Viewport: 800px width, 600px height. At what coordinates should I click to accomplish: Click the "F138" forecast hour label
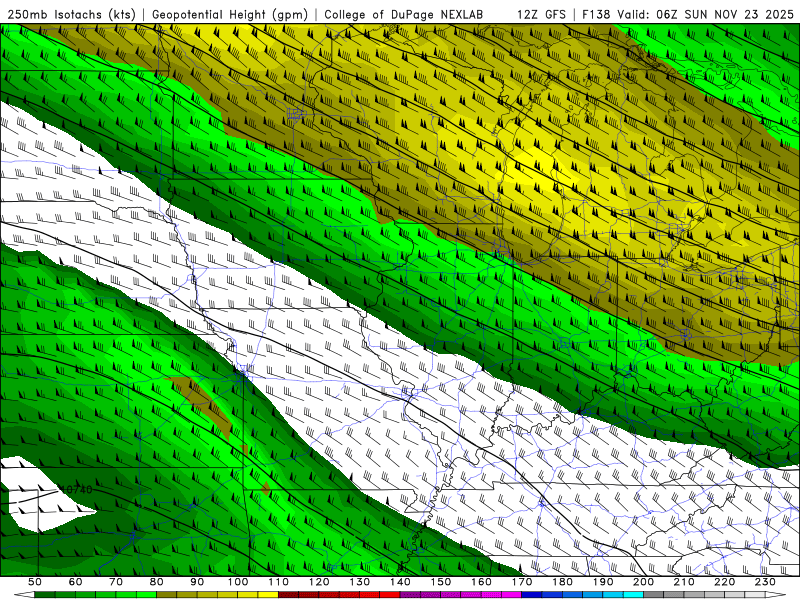[596, 14]
